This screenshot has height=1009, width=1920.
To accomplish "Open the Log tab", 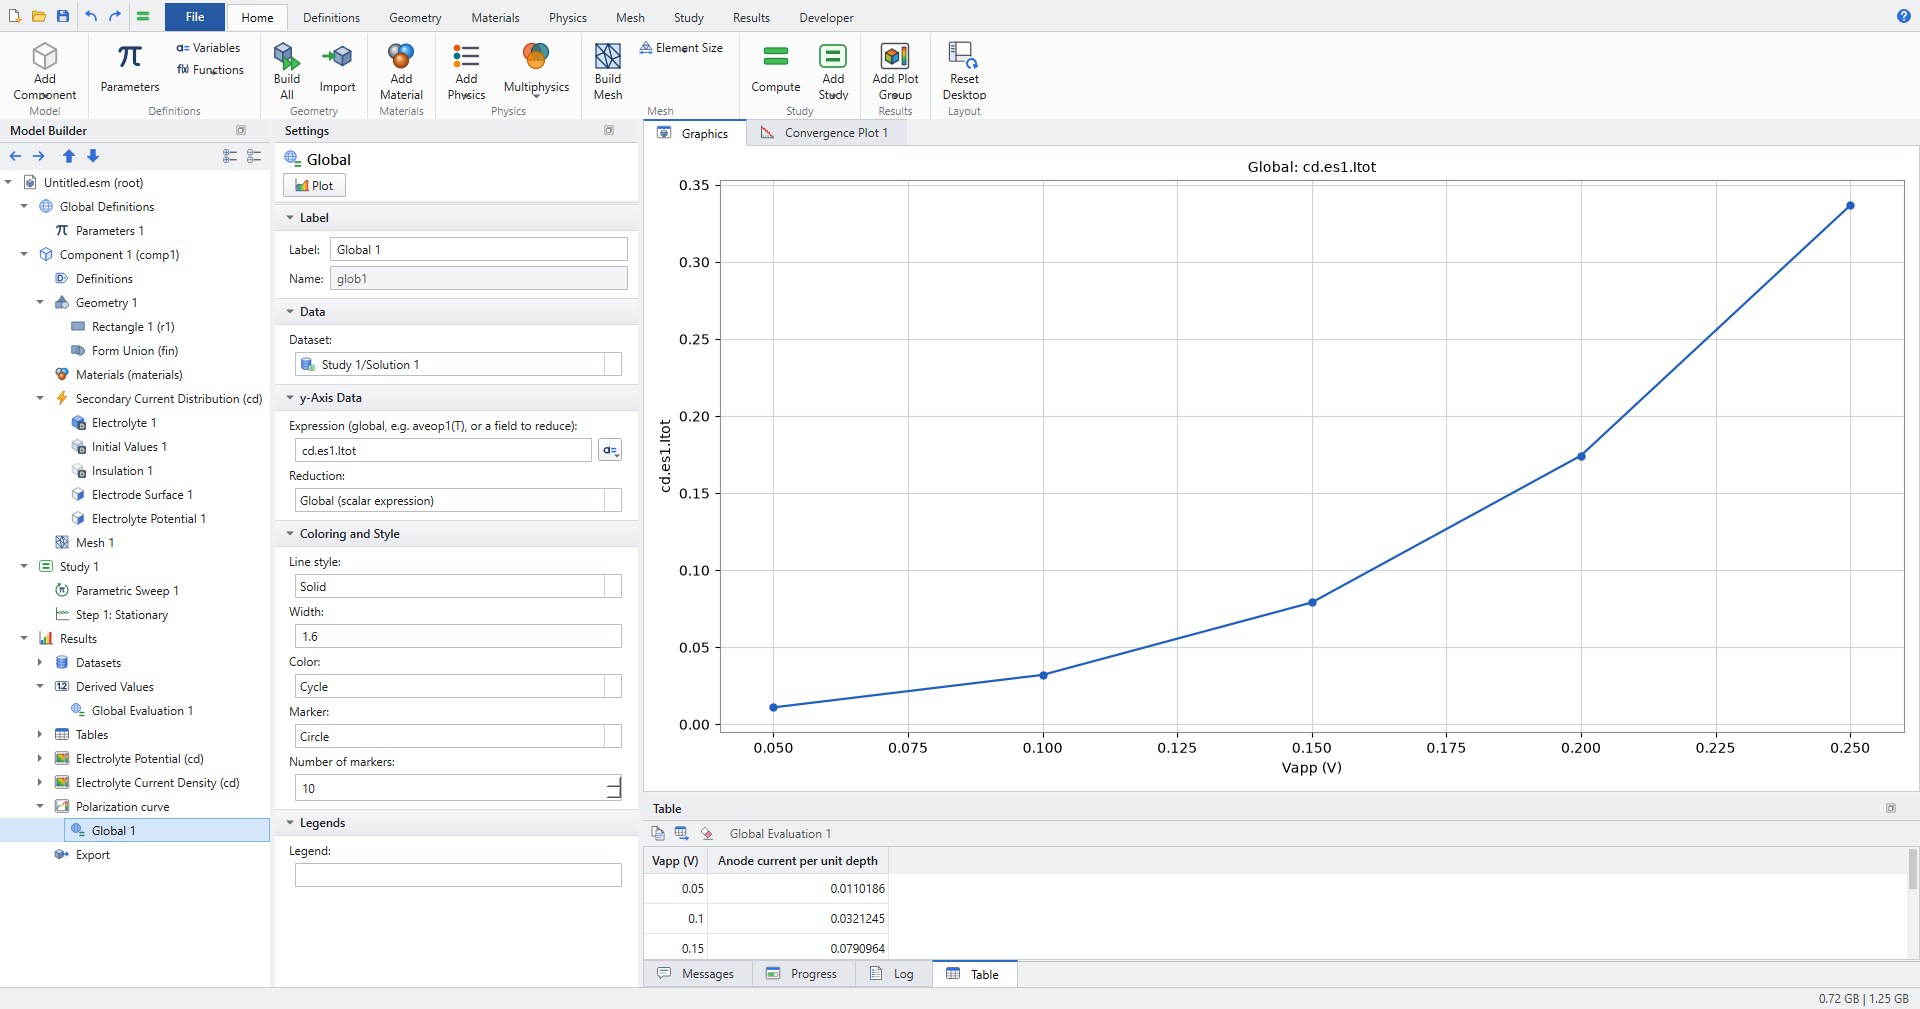I will [892, 974].
